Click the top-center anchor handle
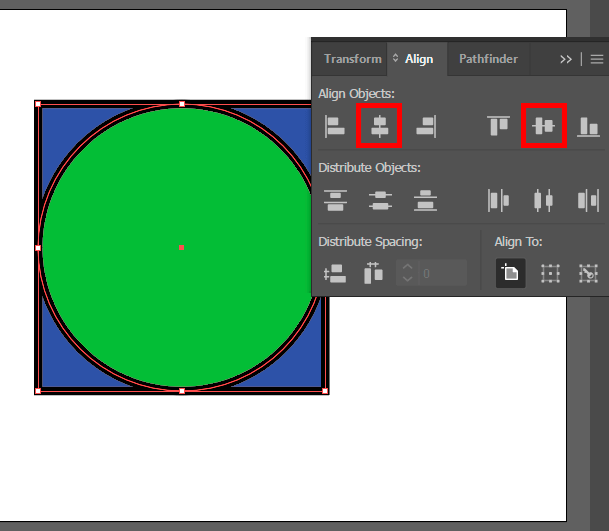This screenshot has width=609, height=531. (x=182, y=104)
